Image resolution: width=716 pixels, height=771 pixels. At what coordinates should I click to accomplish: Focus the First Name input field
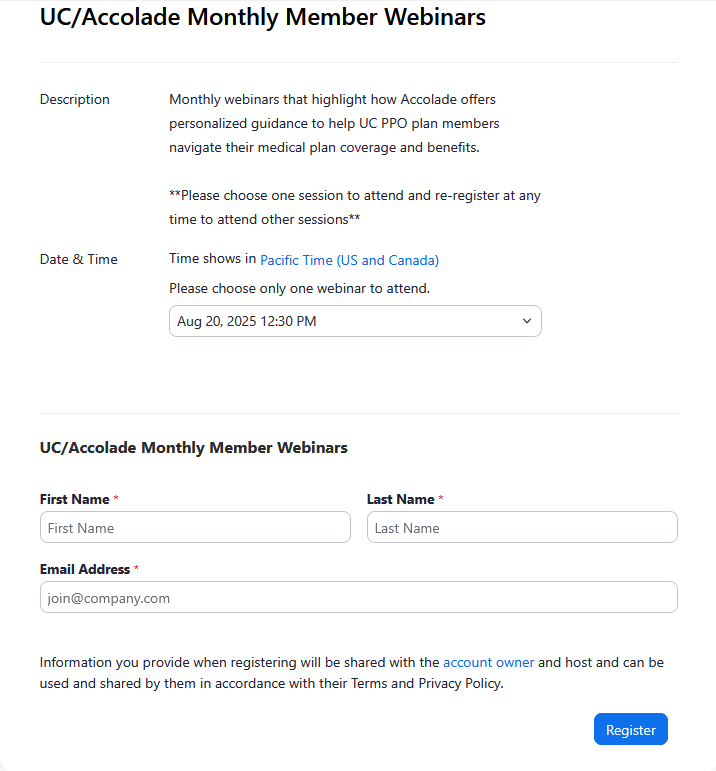pos(195,527)
